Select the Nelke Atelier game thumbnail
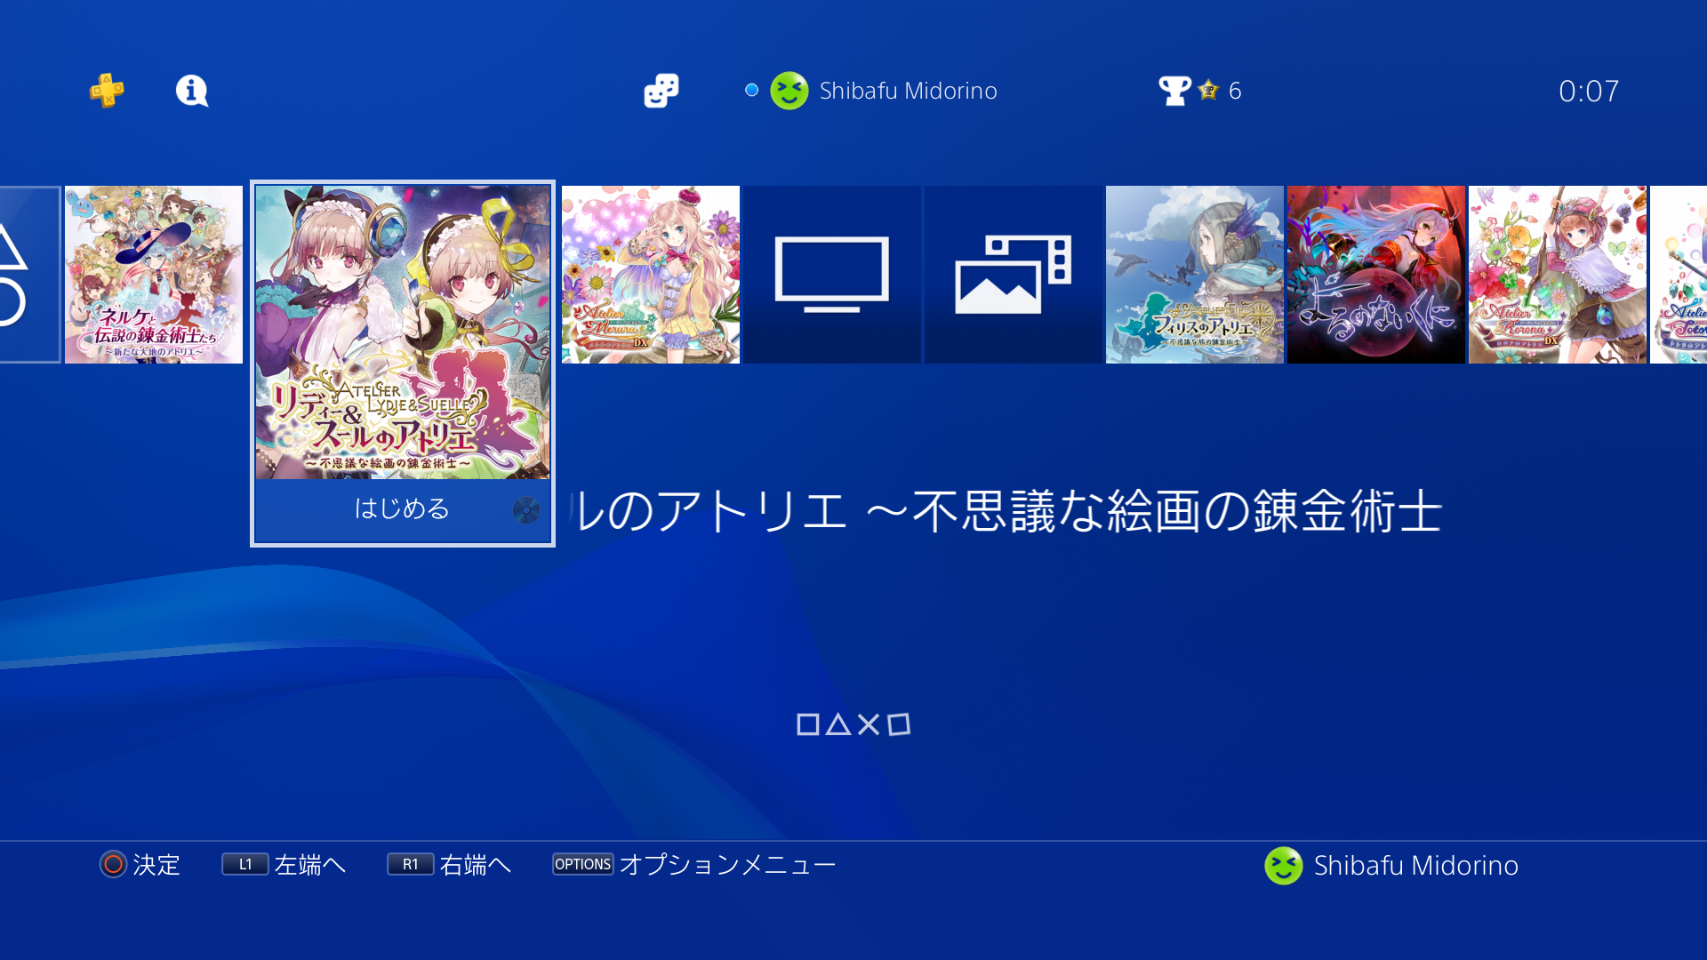The image size is (1707, 960). point(154,275)
